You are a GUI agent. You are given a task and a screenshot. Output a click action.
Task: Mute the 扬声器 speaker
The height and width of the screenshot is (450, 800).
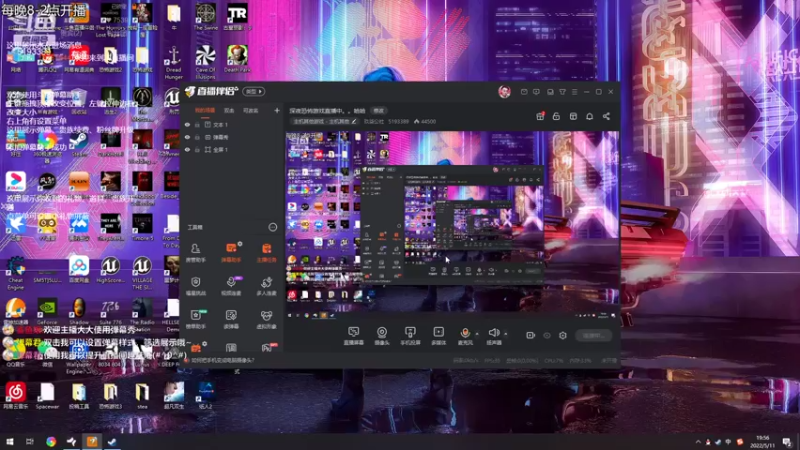pos(493,336)
